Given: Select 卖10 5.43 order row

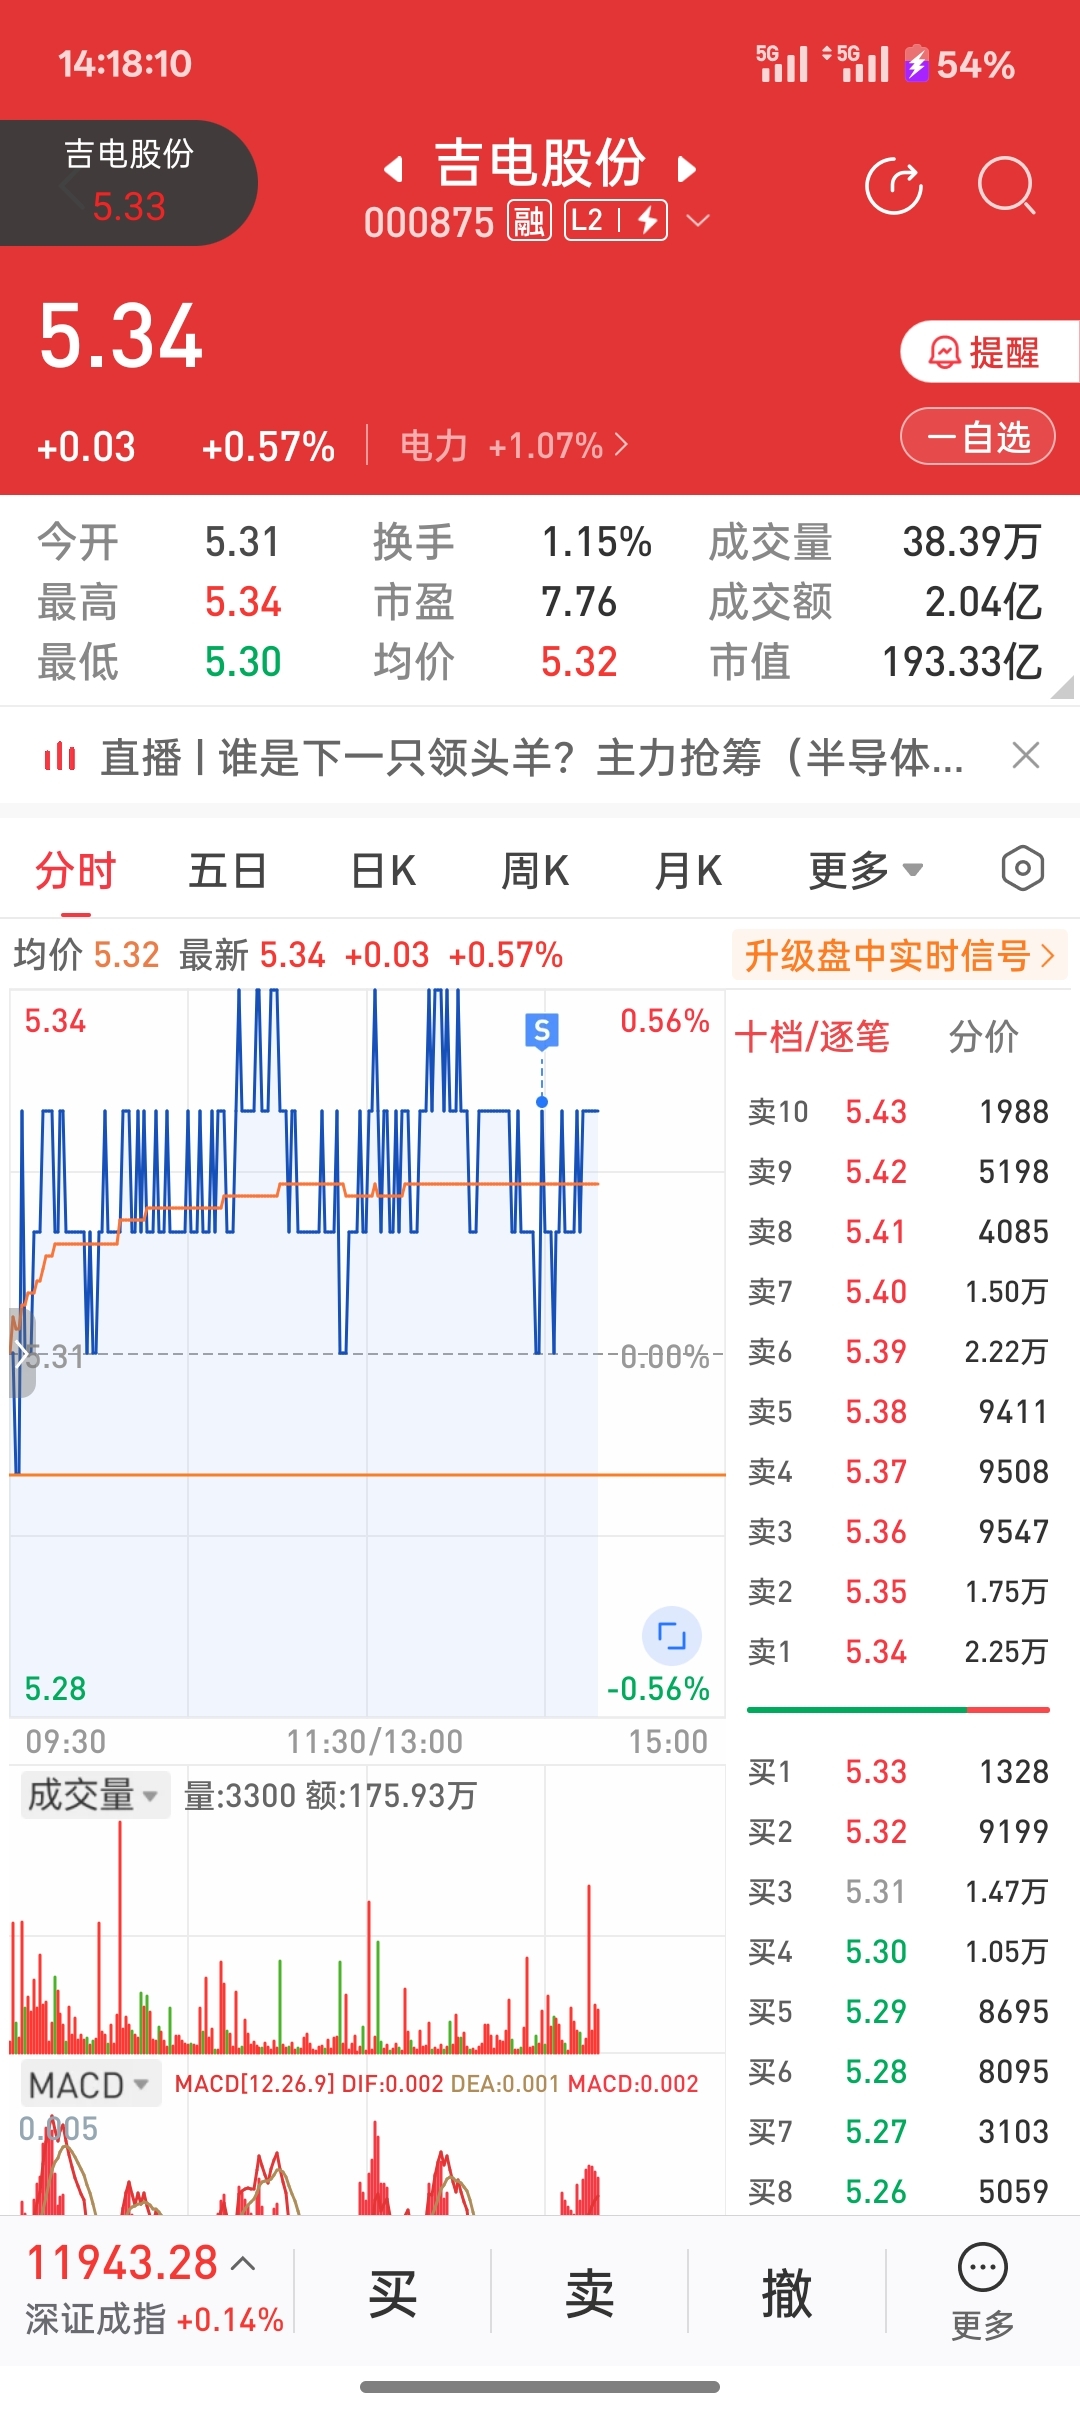Looking at the screenshot, I should (x=898, y=1111).
